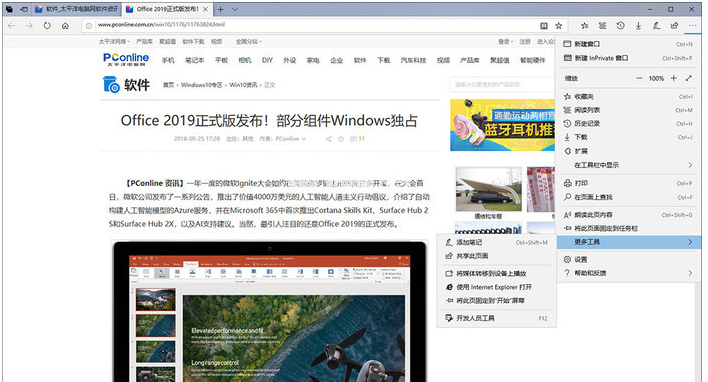
Task: Open the DIY navigation link
Action: 267,60
